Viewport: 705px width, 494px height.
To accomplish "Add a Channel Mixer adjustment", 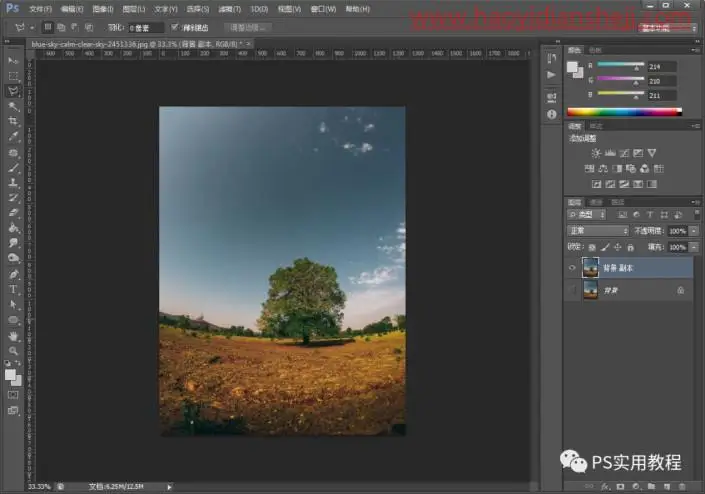I will pyautogui.click(x=645, y=169).
